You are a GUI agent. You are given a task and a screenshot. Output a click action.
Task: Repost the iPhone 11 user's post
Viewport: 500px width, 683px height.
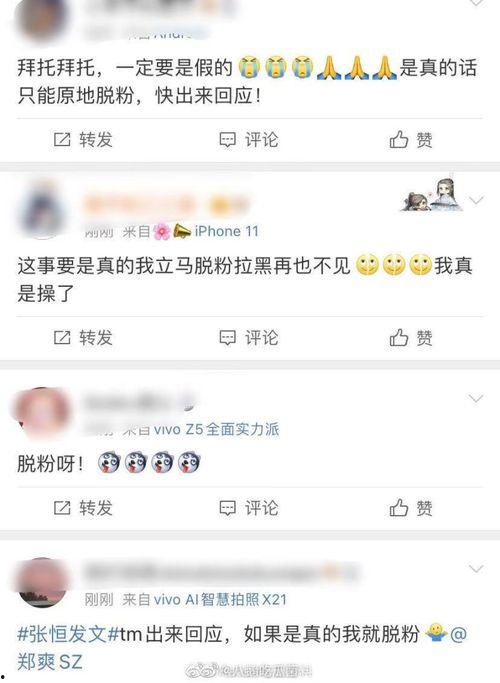[83, 338]
